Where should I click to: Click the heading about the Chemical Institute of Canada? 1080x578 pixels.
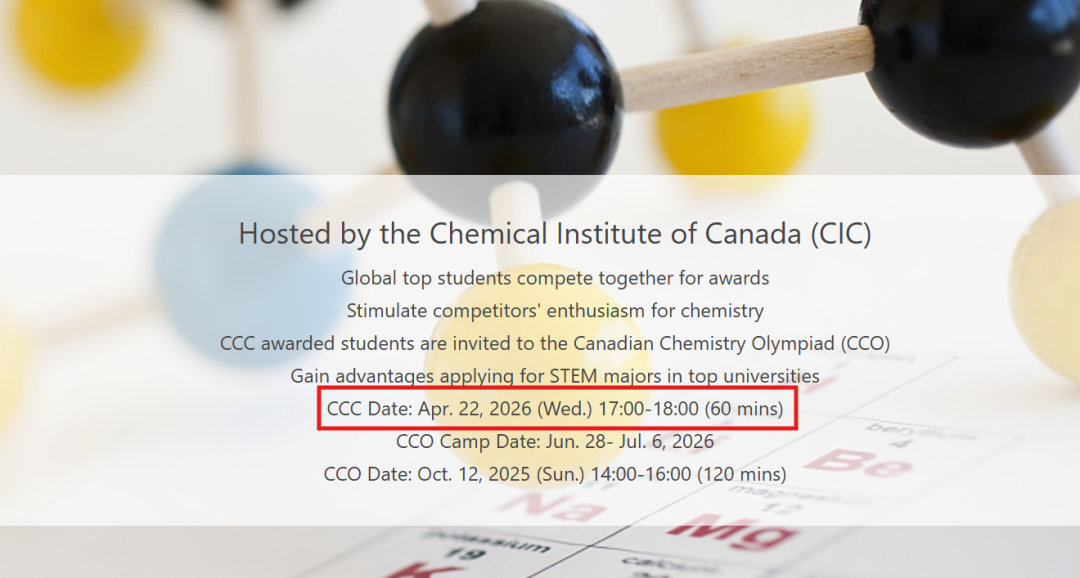(x=555, y=234)
